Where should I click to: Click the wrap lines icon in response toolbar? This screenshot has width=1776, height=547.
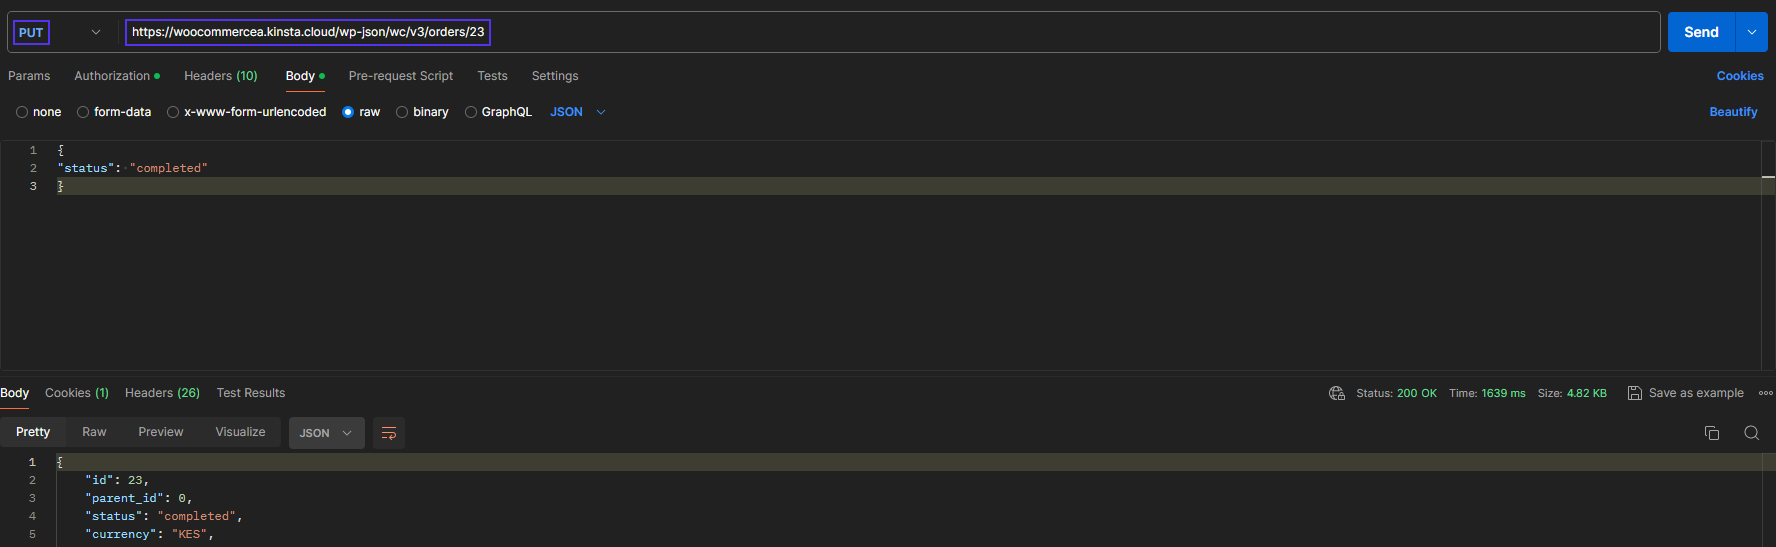pos(389,433)
